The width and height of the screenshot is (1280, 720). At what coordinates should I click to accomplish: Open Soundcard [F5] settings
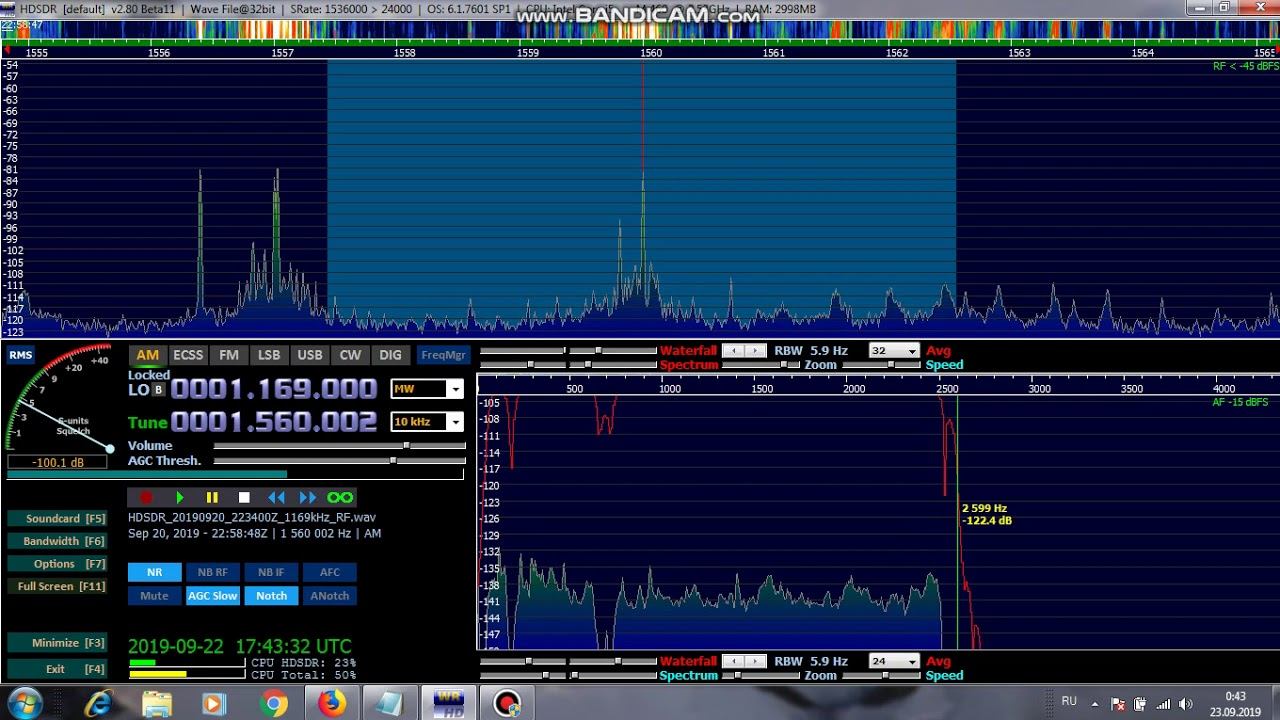tap(57, 519)
